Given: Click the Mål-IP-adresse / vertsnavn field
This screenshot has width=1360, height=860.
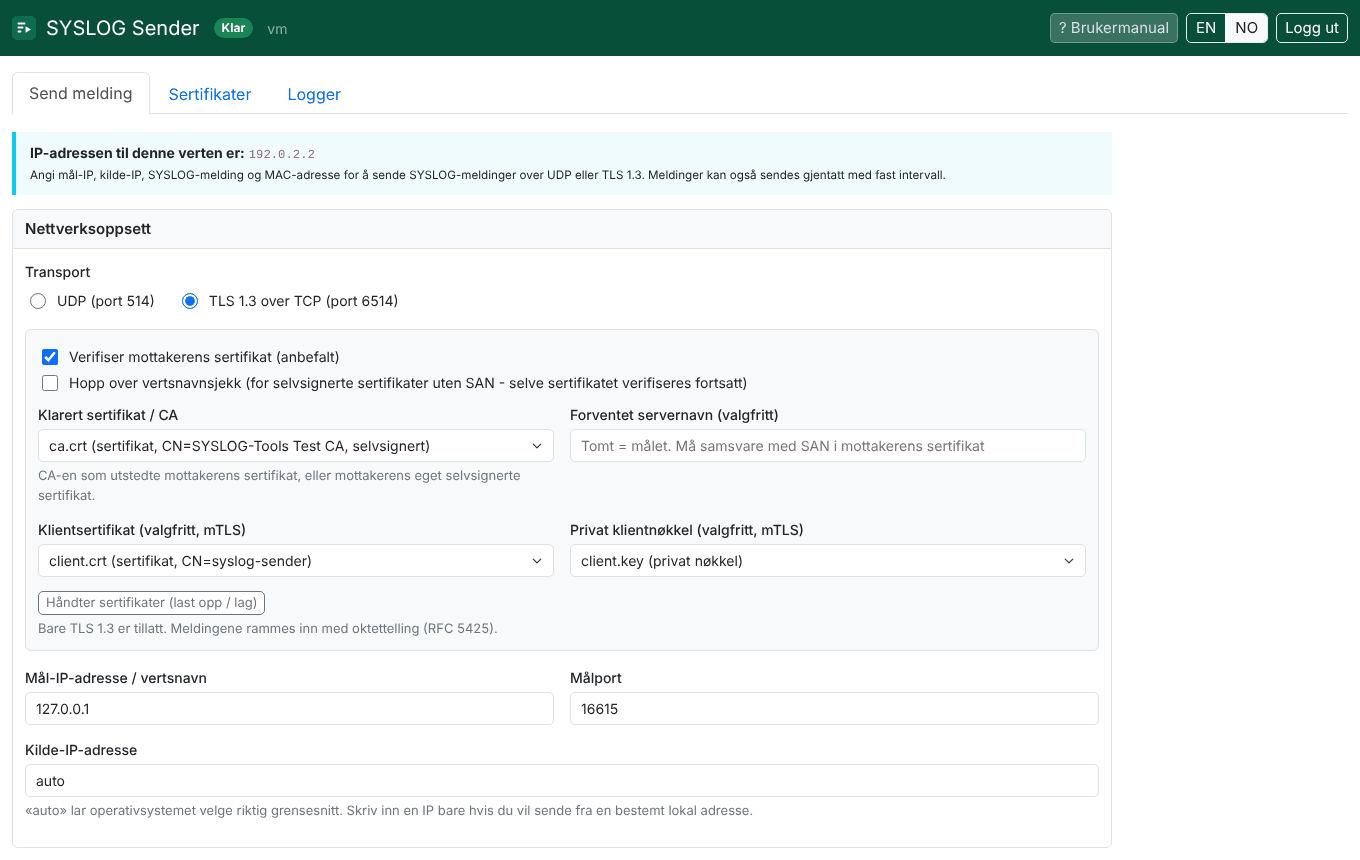Looking at the screenshot, I should tap(289, 709).
